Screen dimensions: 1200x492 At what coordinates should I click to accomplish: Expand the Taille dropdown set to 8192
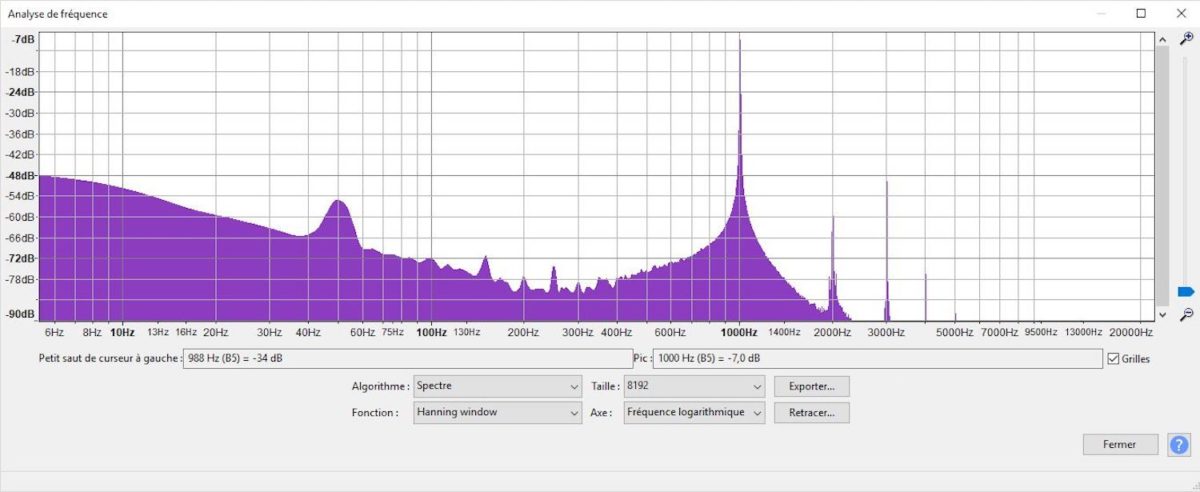(695, 386)
